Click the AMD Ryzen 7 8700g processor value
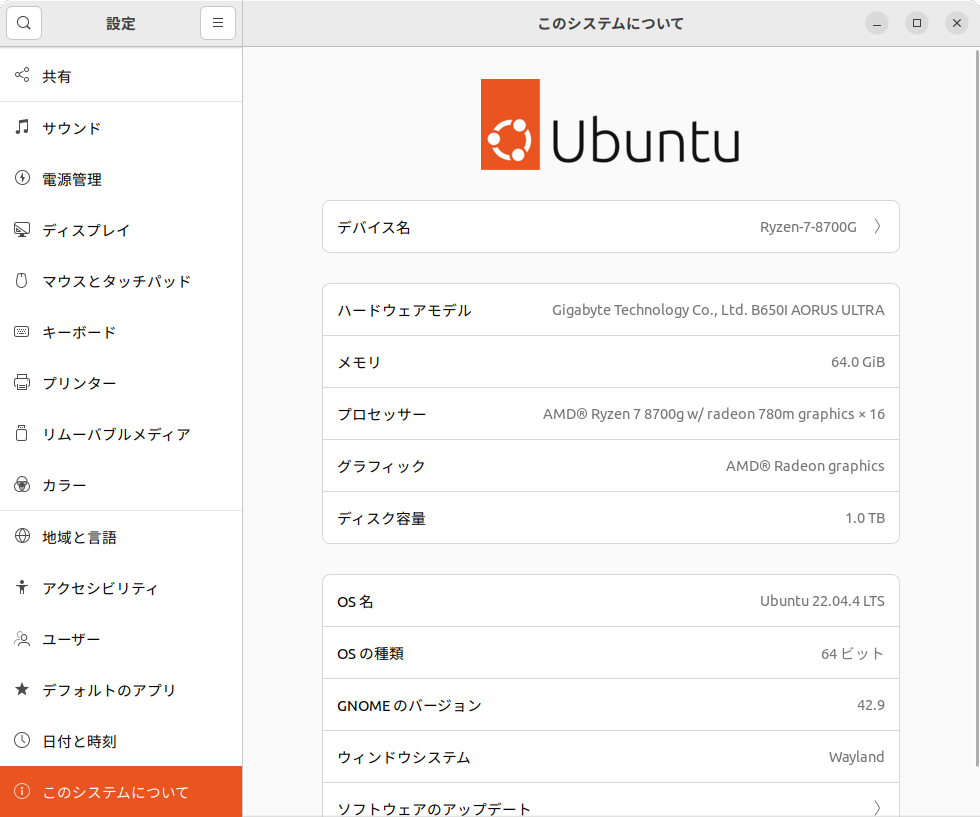This screenshot has height=817, width=980. (714, 414)
